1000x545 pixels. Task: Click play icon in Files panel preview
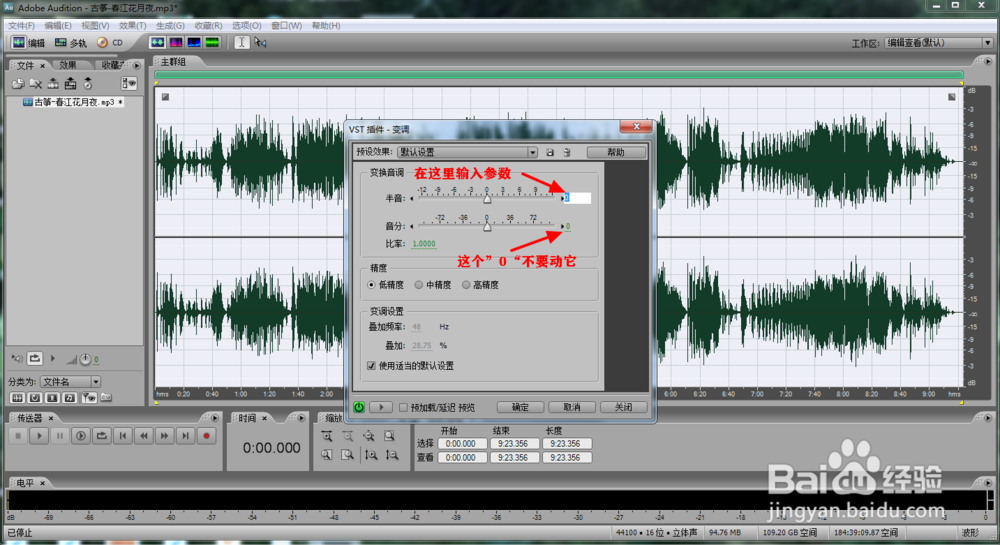[53, 359]
